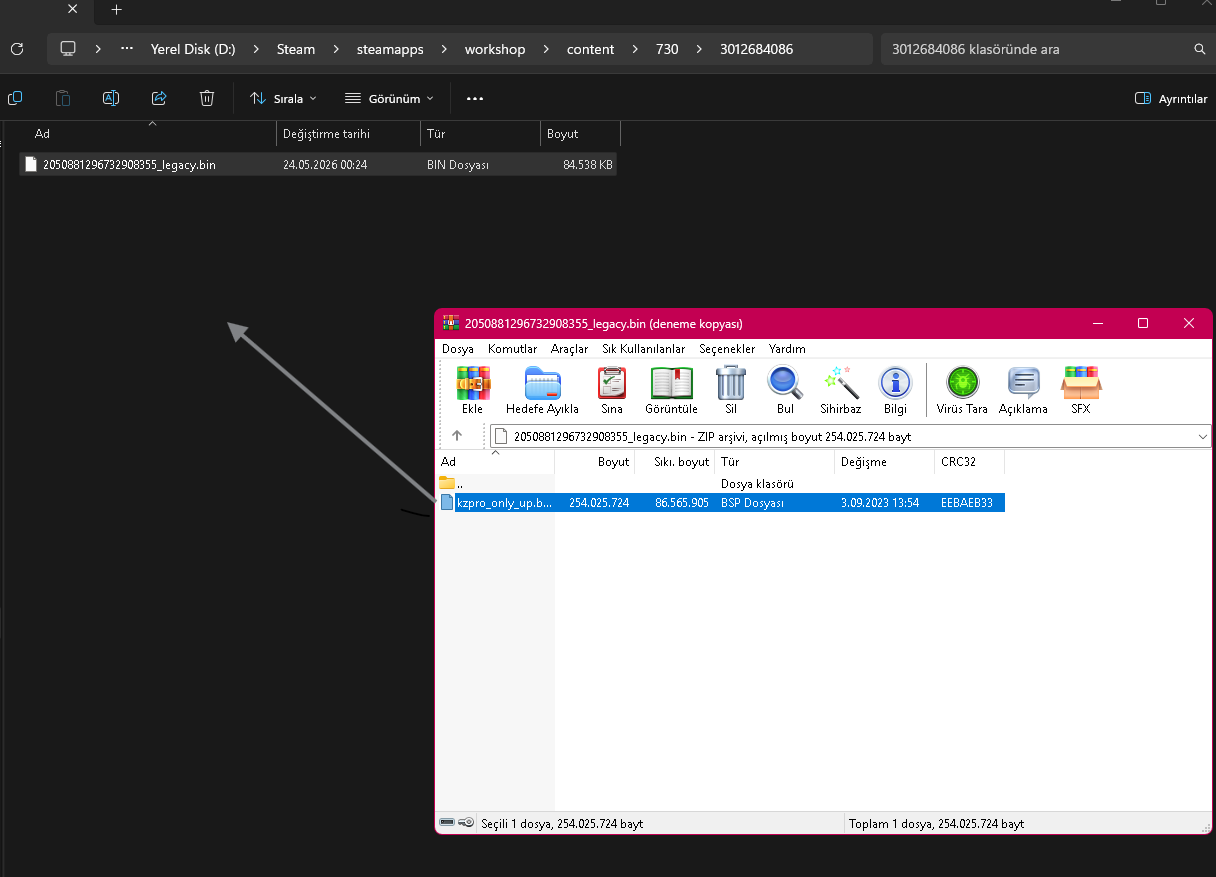The width and height of the screenshot is (1216, 877).
Task: Expand the chevron after Yerel Disk (D:)
Action: tap(256, 49)
